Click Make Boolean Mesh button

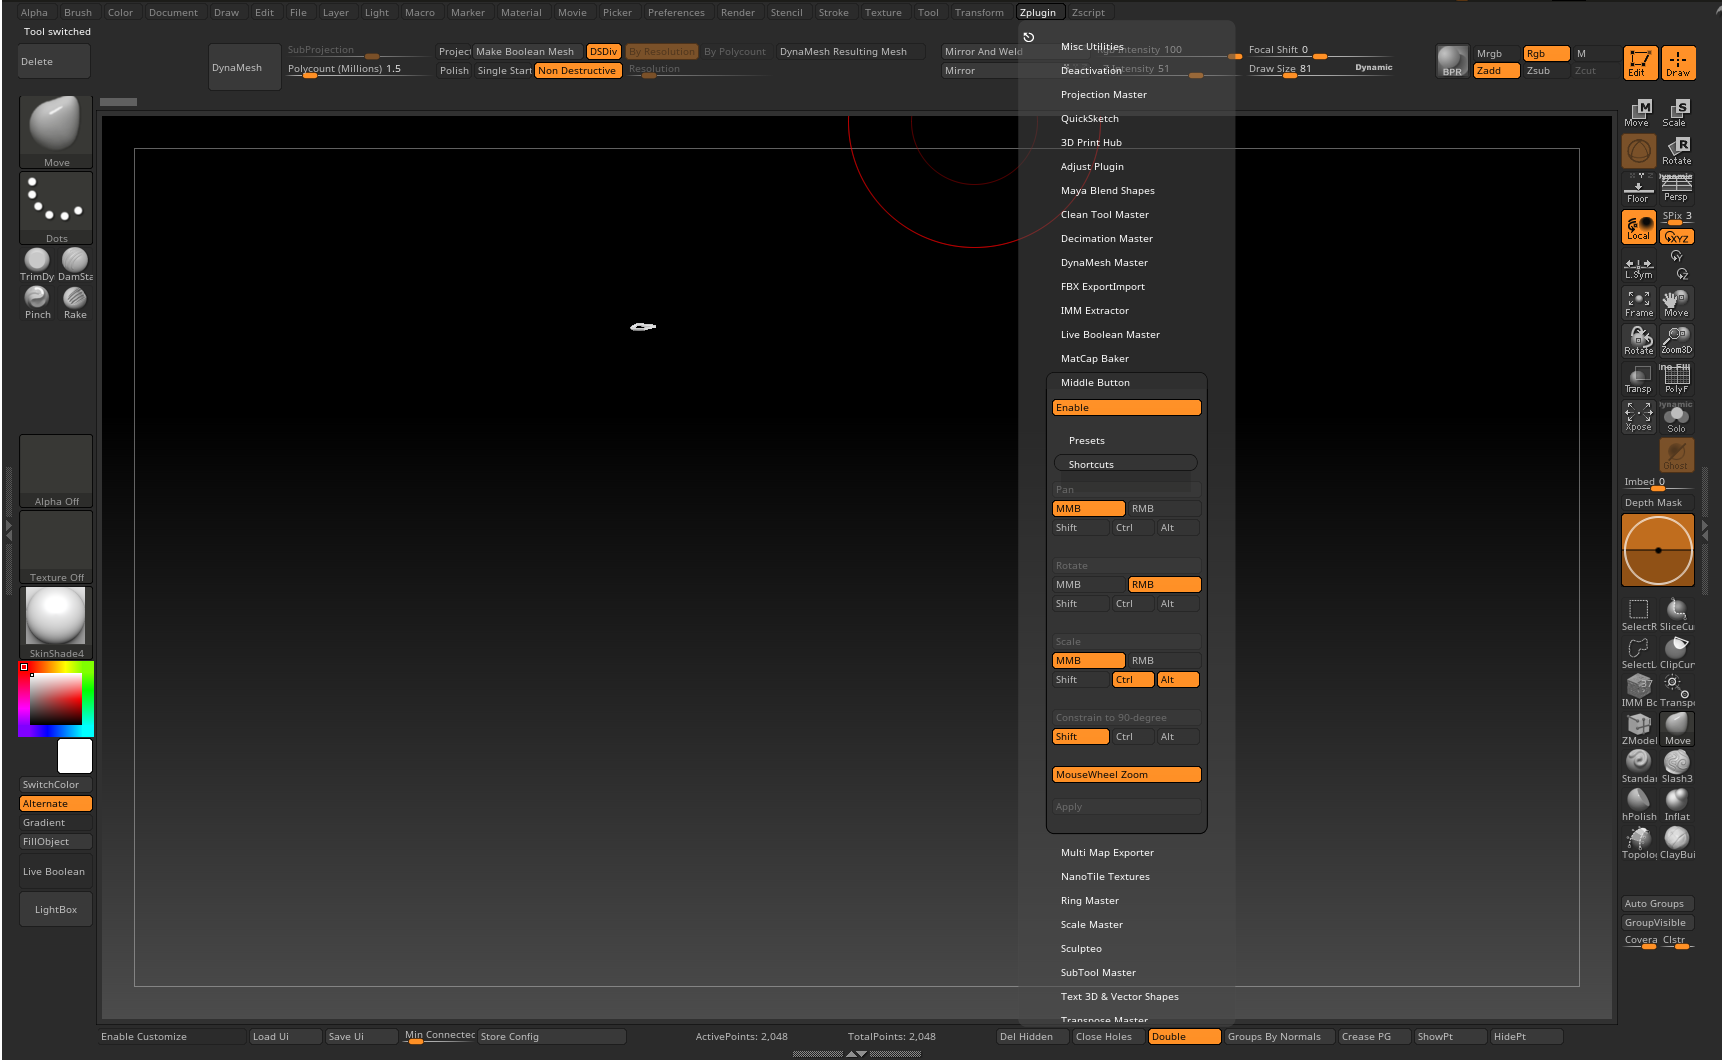point(527,52)
